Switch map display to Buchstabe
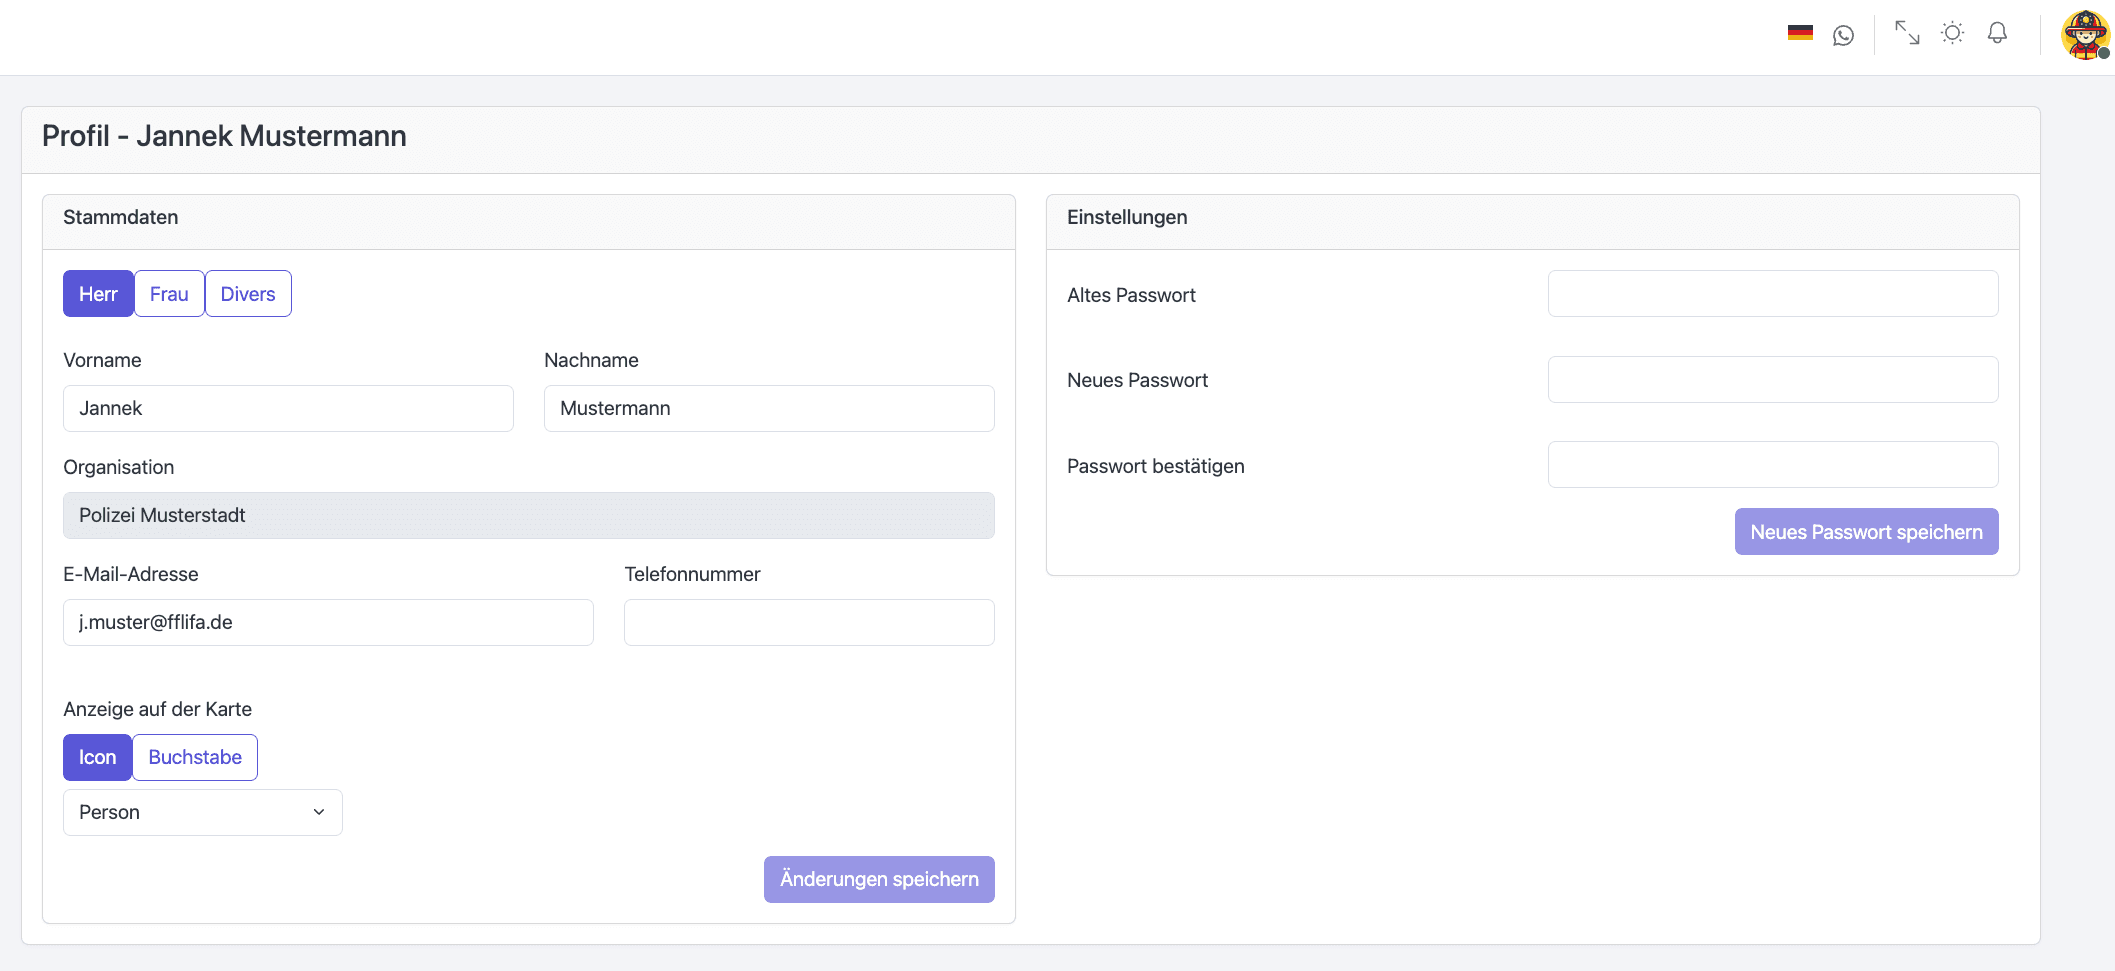Image resolution: width=2115 pixels, height=971 pixels. pos(195,757)
